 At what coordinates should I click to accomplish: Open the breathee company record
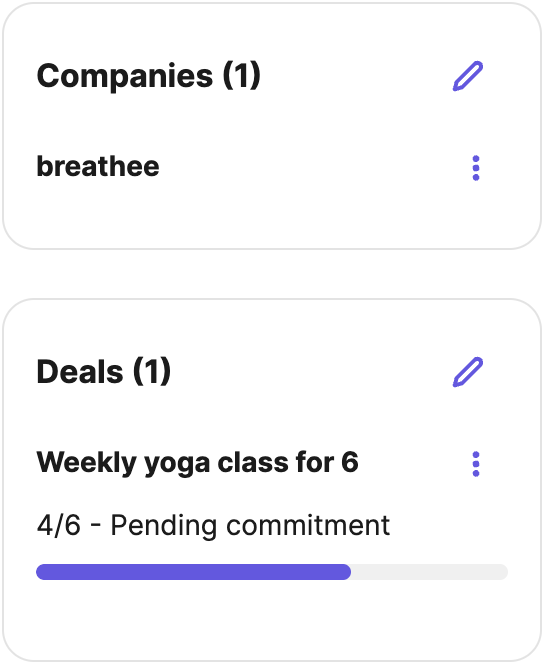[x=98, y=166]
